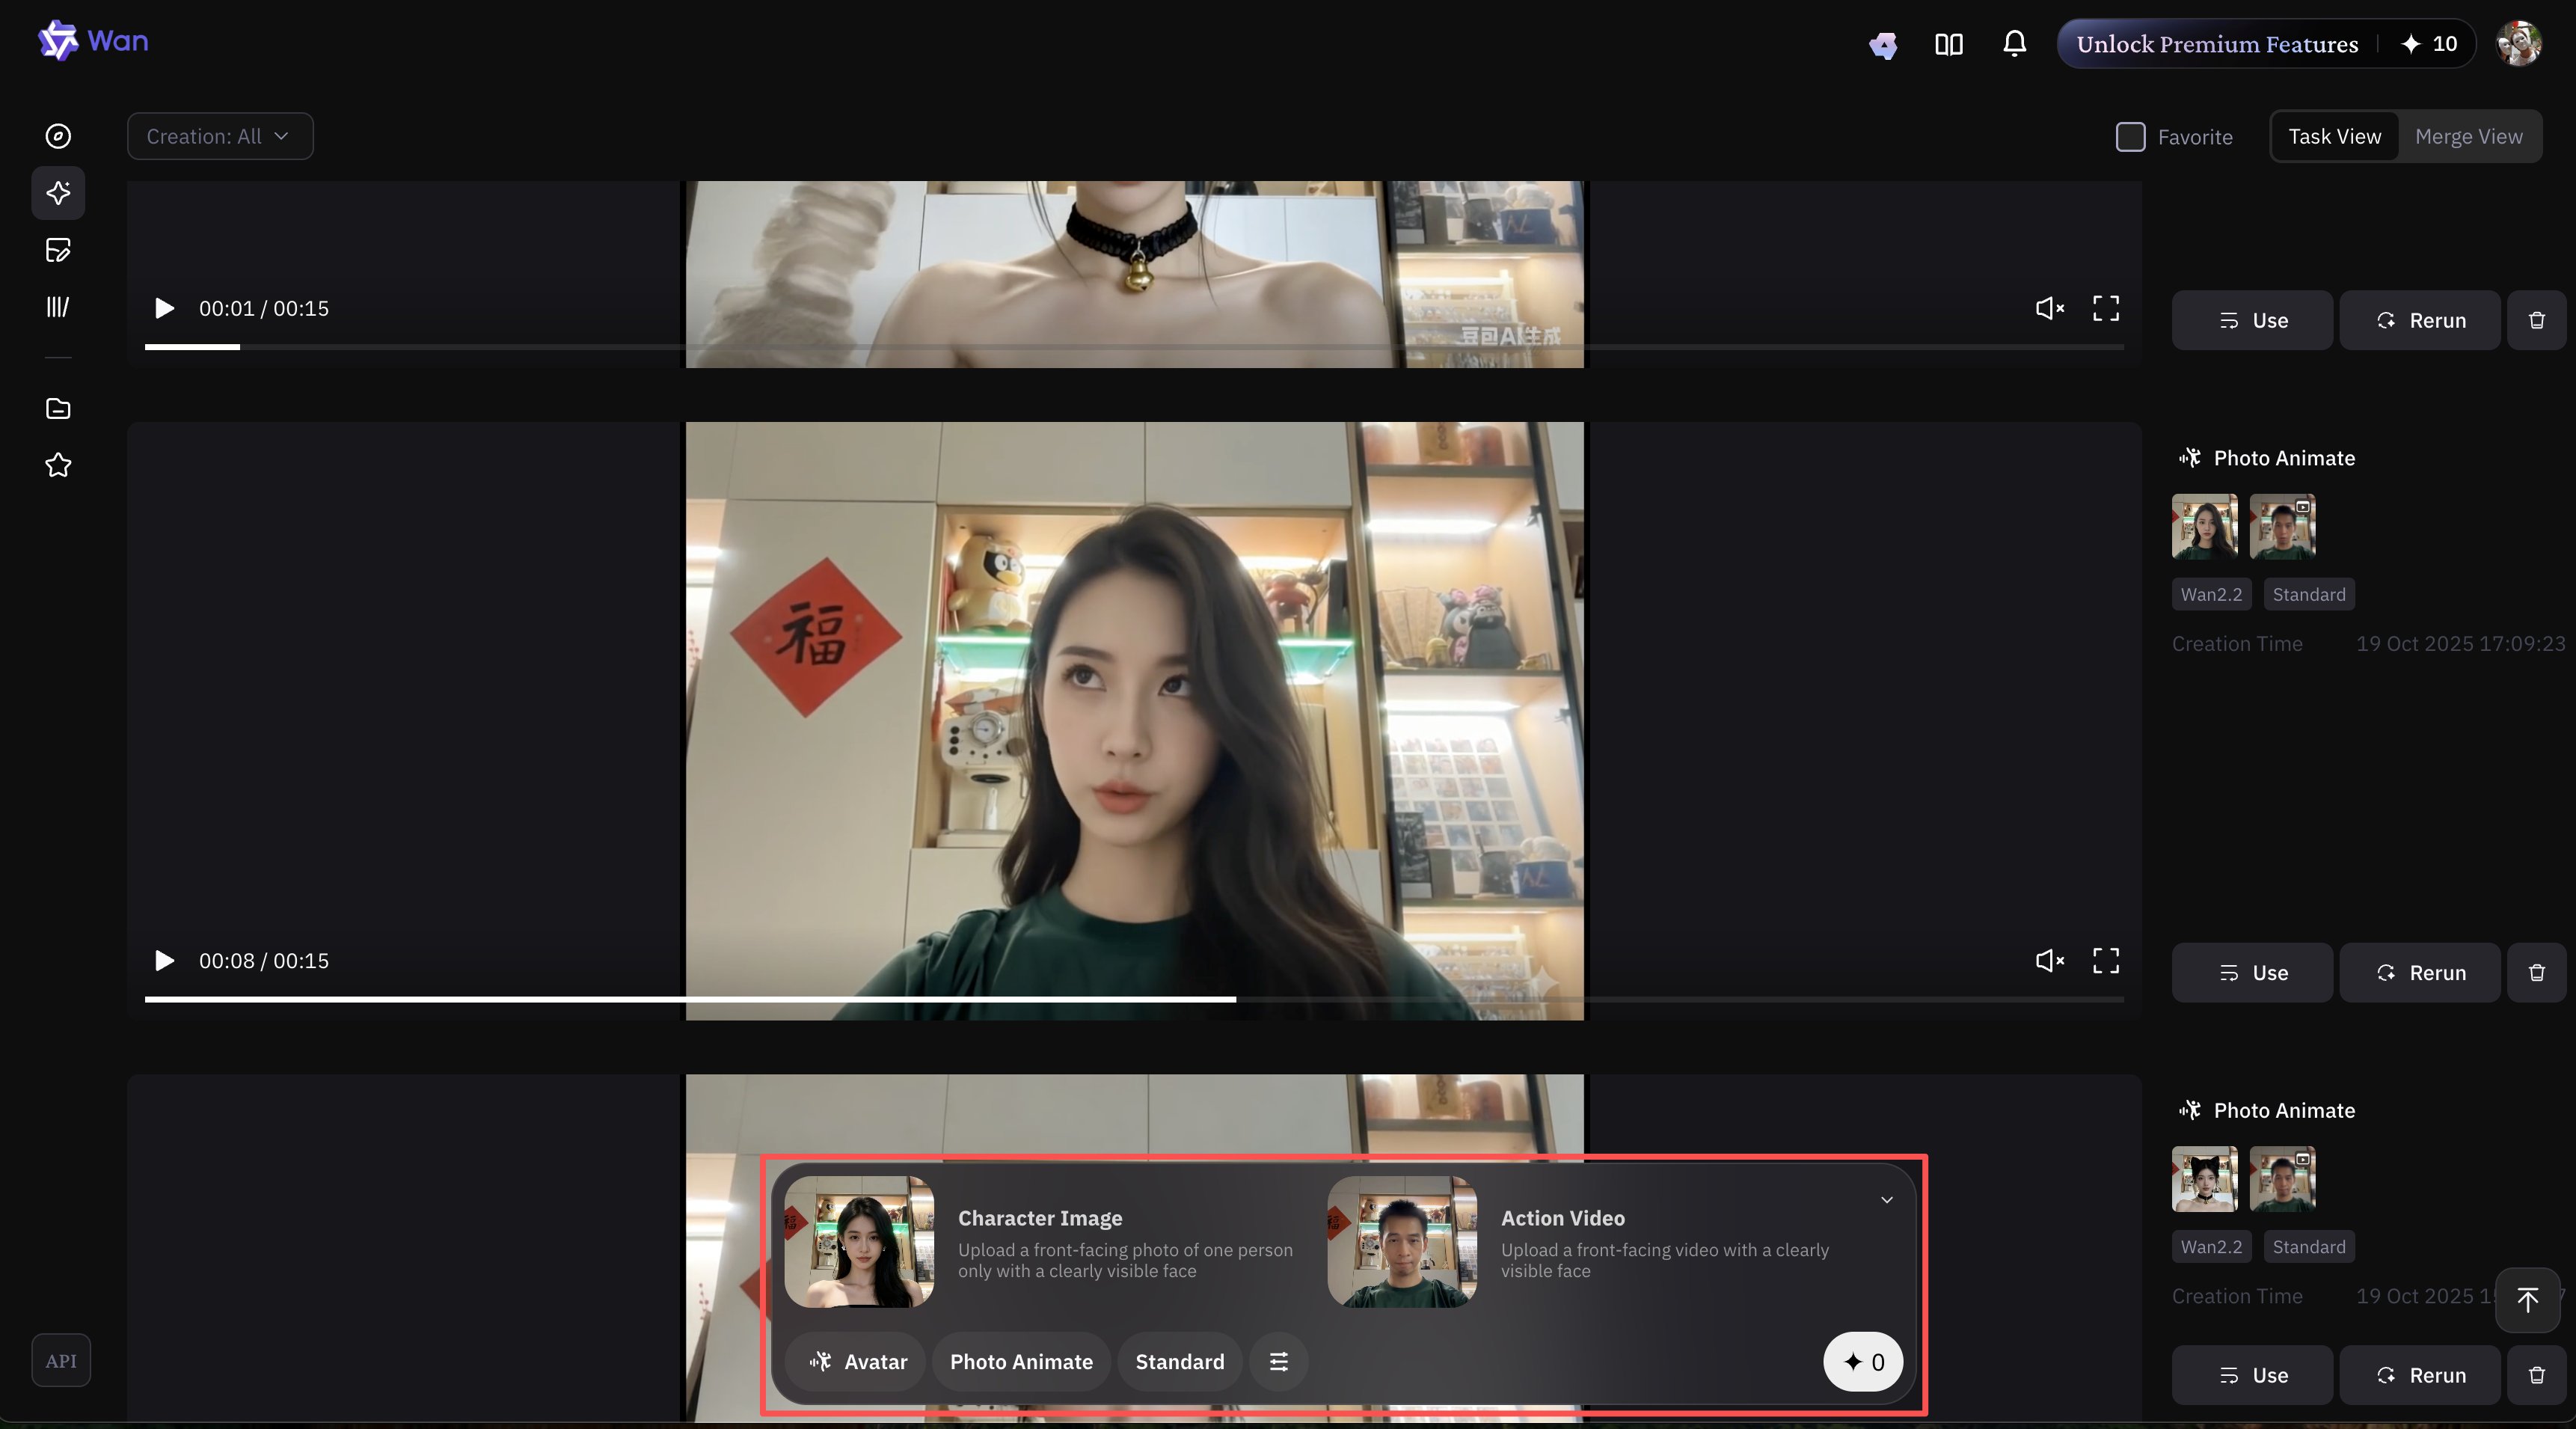This screenshot has height=1429, width=2576.
Task: Select the Task View tab
Action: tap(2334, 136)
